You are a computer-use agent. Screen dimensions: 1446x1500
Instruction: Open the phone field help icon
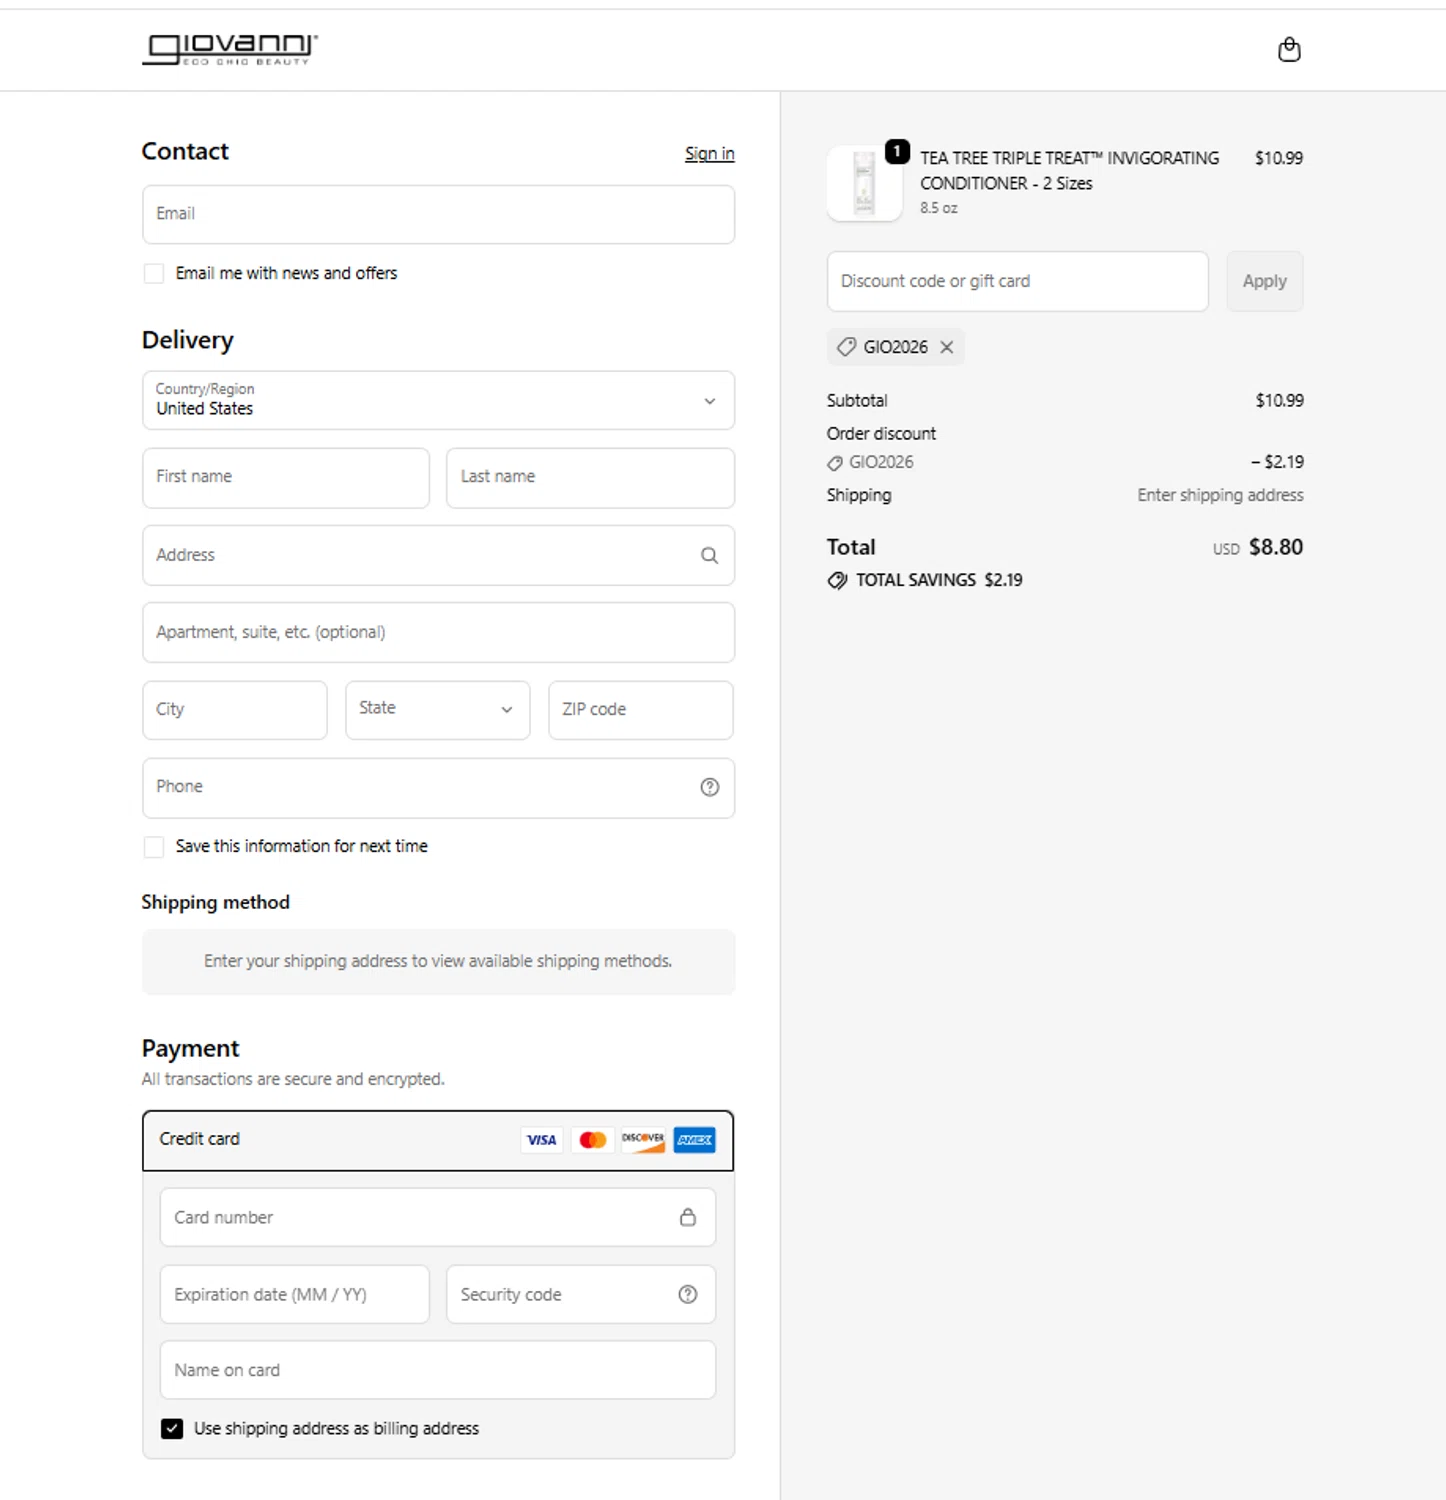click(709, 787)
